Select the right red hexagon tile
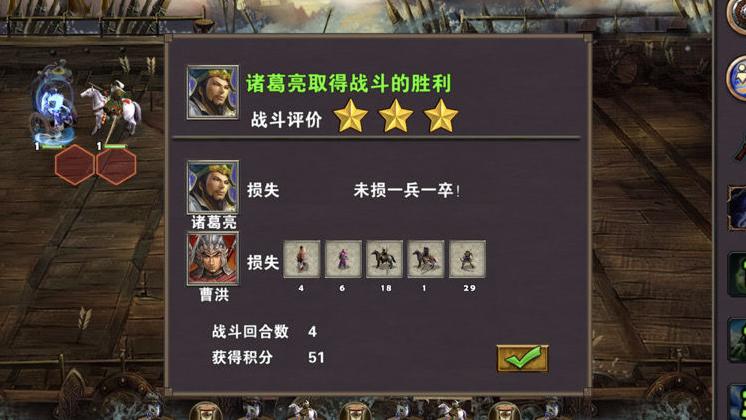The height and width of the screenshot is (420, 746). 116,165
